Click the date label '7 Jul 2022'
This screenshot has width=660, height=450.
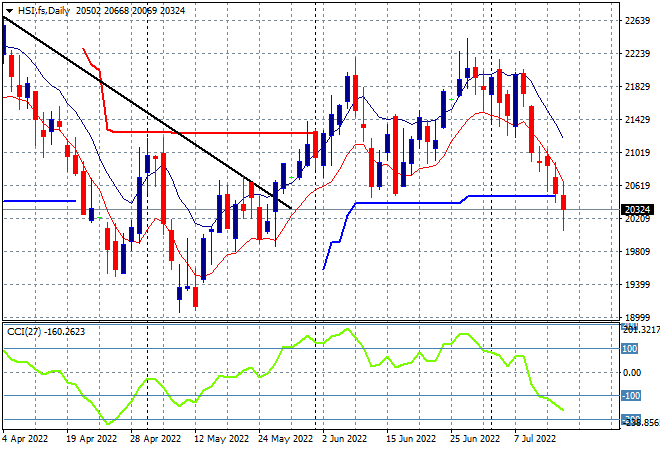535,439
